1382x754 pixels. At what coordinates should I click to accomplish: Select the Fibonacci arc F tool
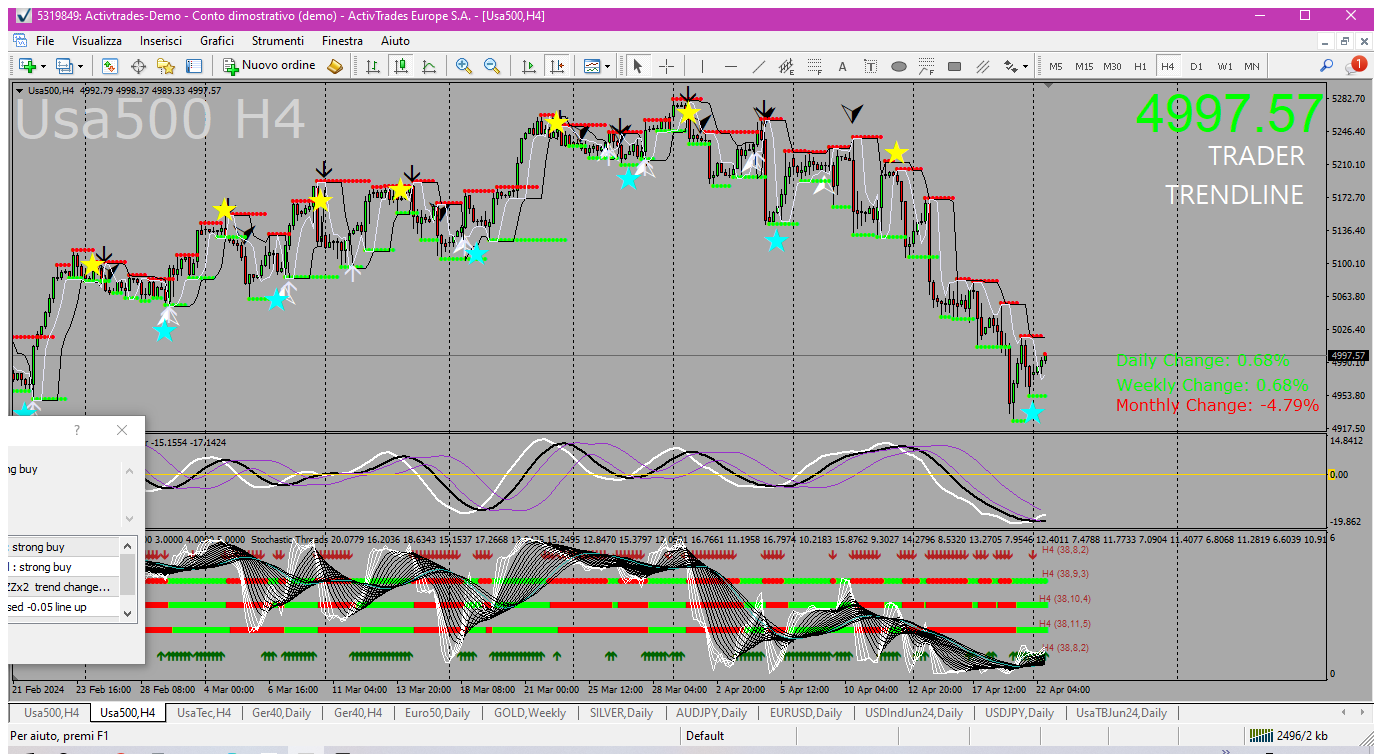coord(927,66)
